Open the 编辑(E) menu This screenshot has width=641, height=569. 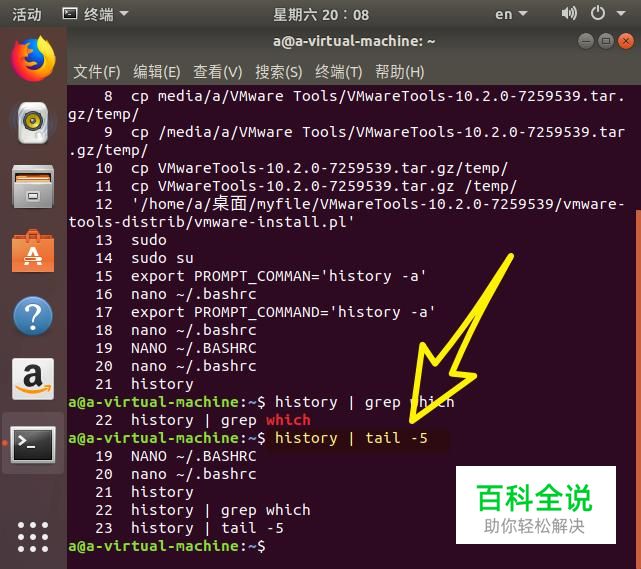tap(157, 72)
